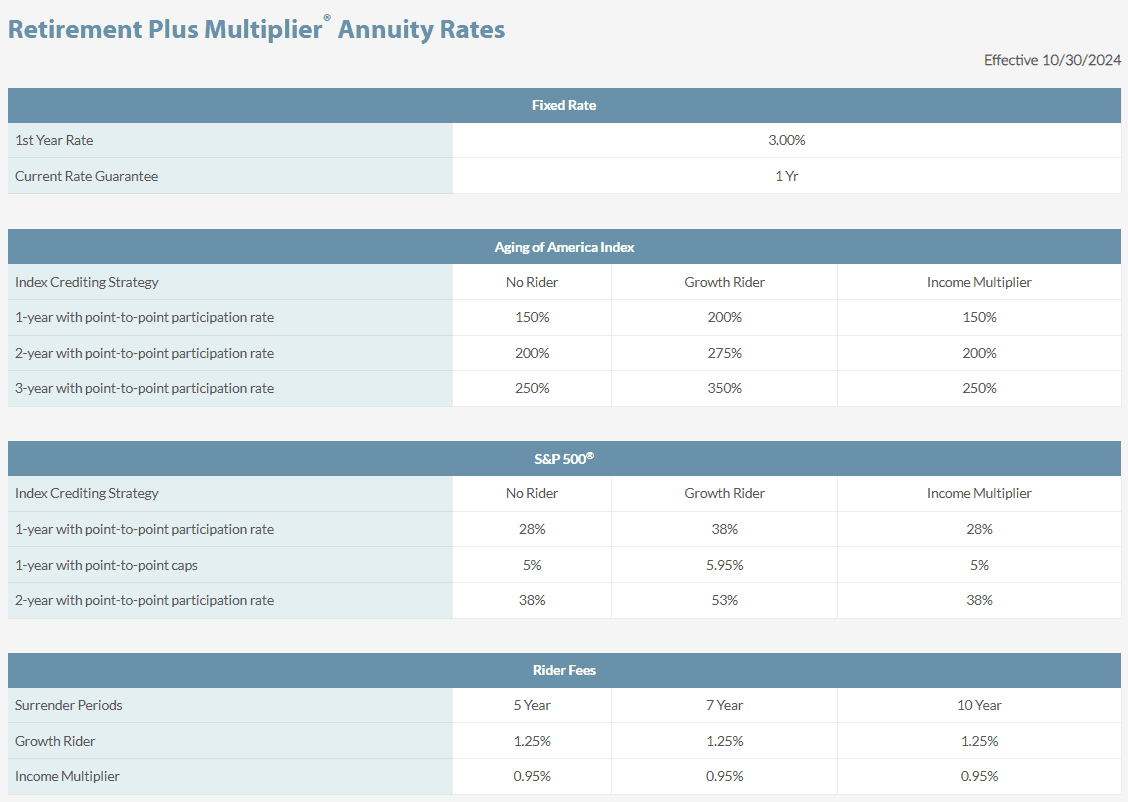Click the Aging of America Index header
Viewport: 1128px width, 802px height.
coord(563,247)
